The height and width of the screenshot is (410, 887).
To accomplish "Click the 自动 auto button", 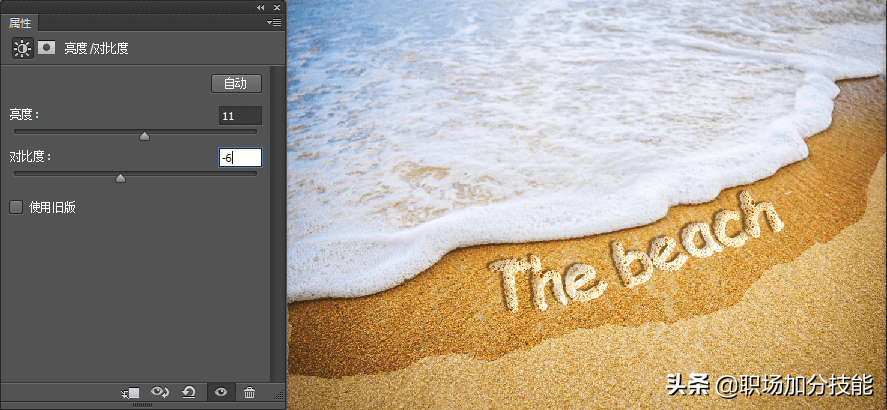I will click(236, 84).
